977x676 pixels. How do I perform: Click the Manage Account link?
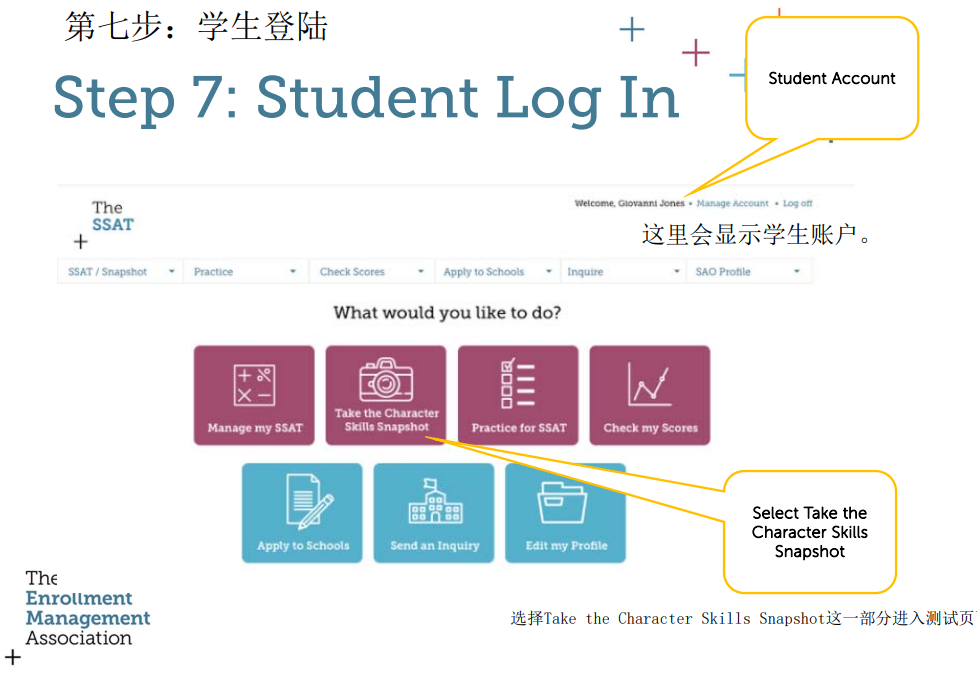(732, 203)
